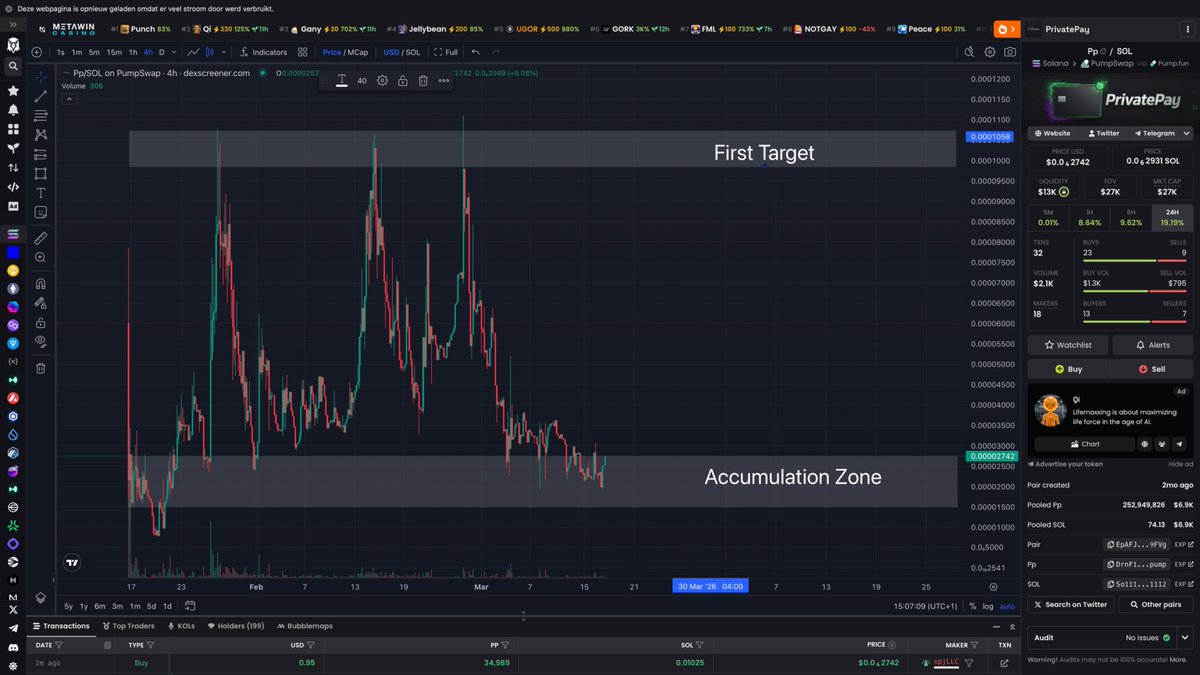Open the Indicators menu
This screenshot has height=675, width=1200.
(264, 52)
